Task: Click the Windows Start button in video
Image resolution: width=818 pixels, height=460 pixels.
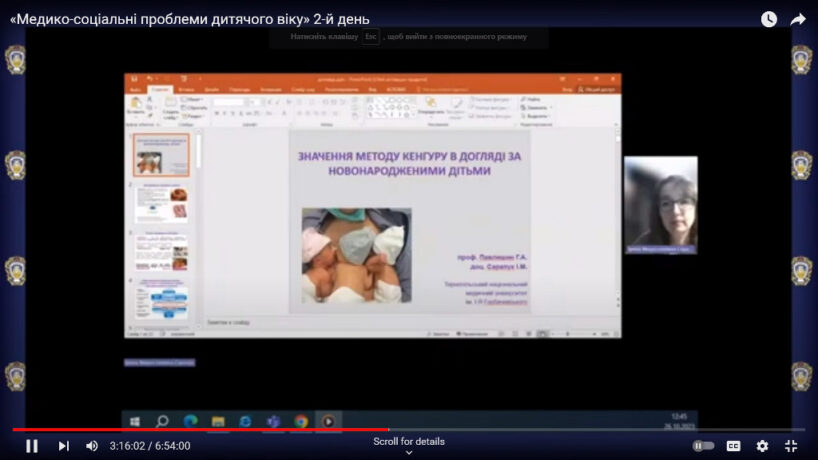Action: [134, 421]
